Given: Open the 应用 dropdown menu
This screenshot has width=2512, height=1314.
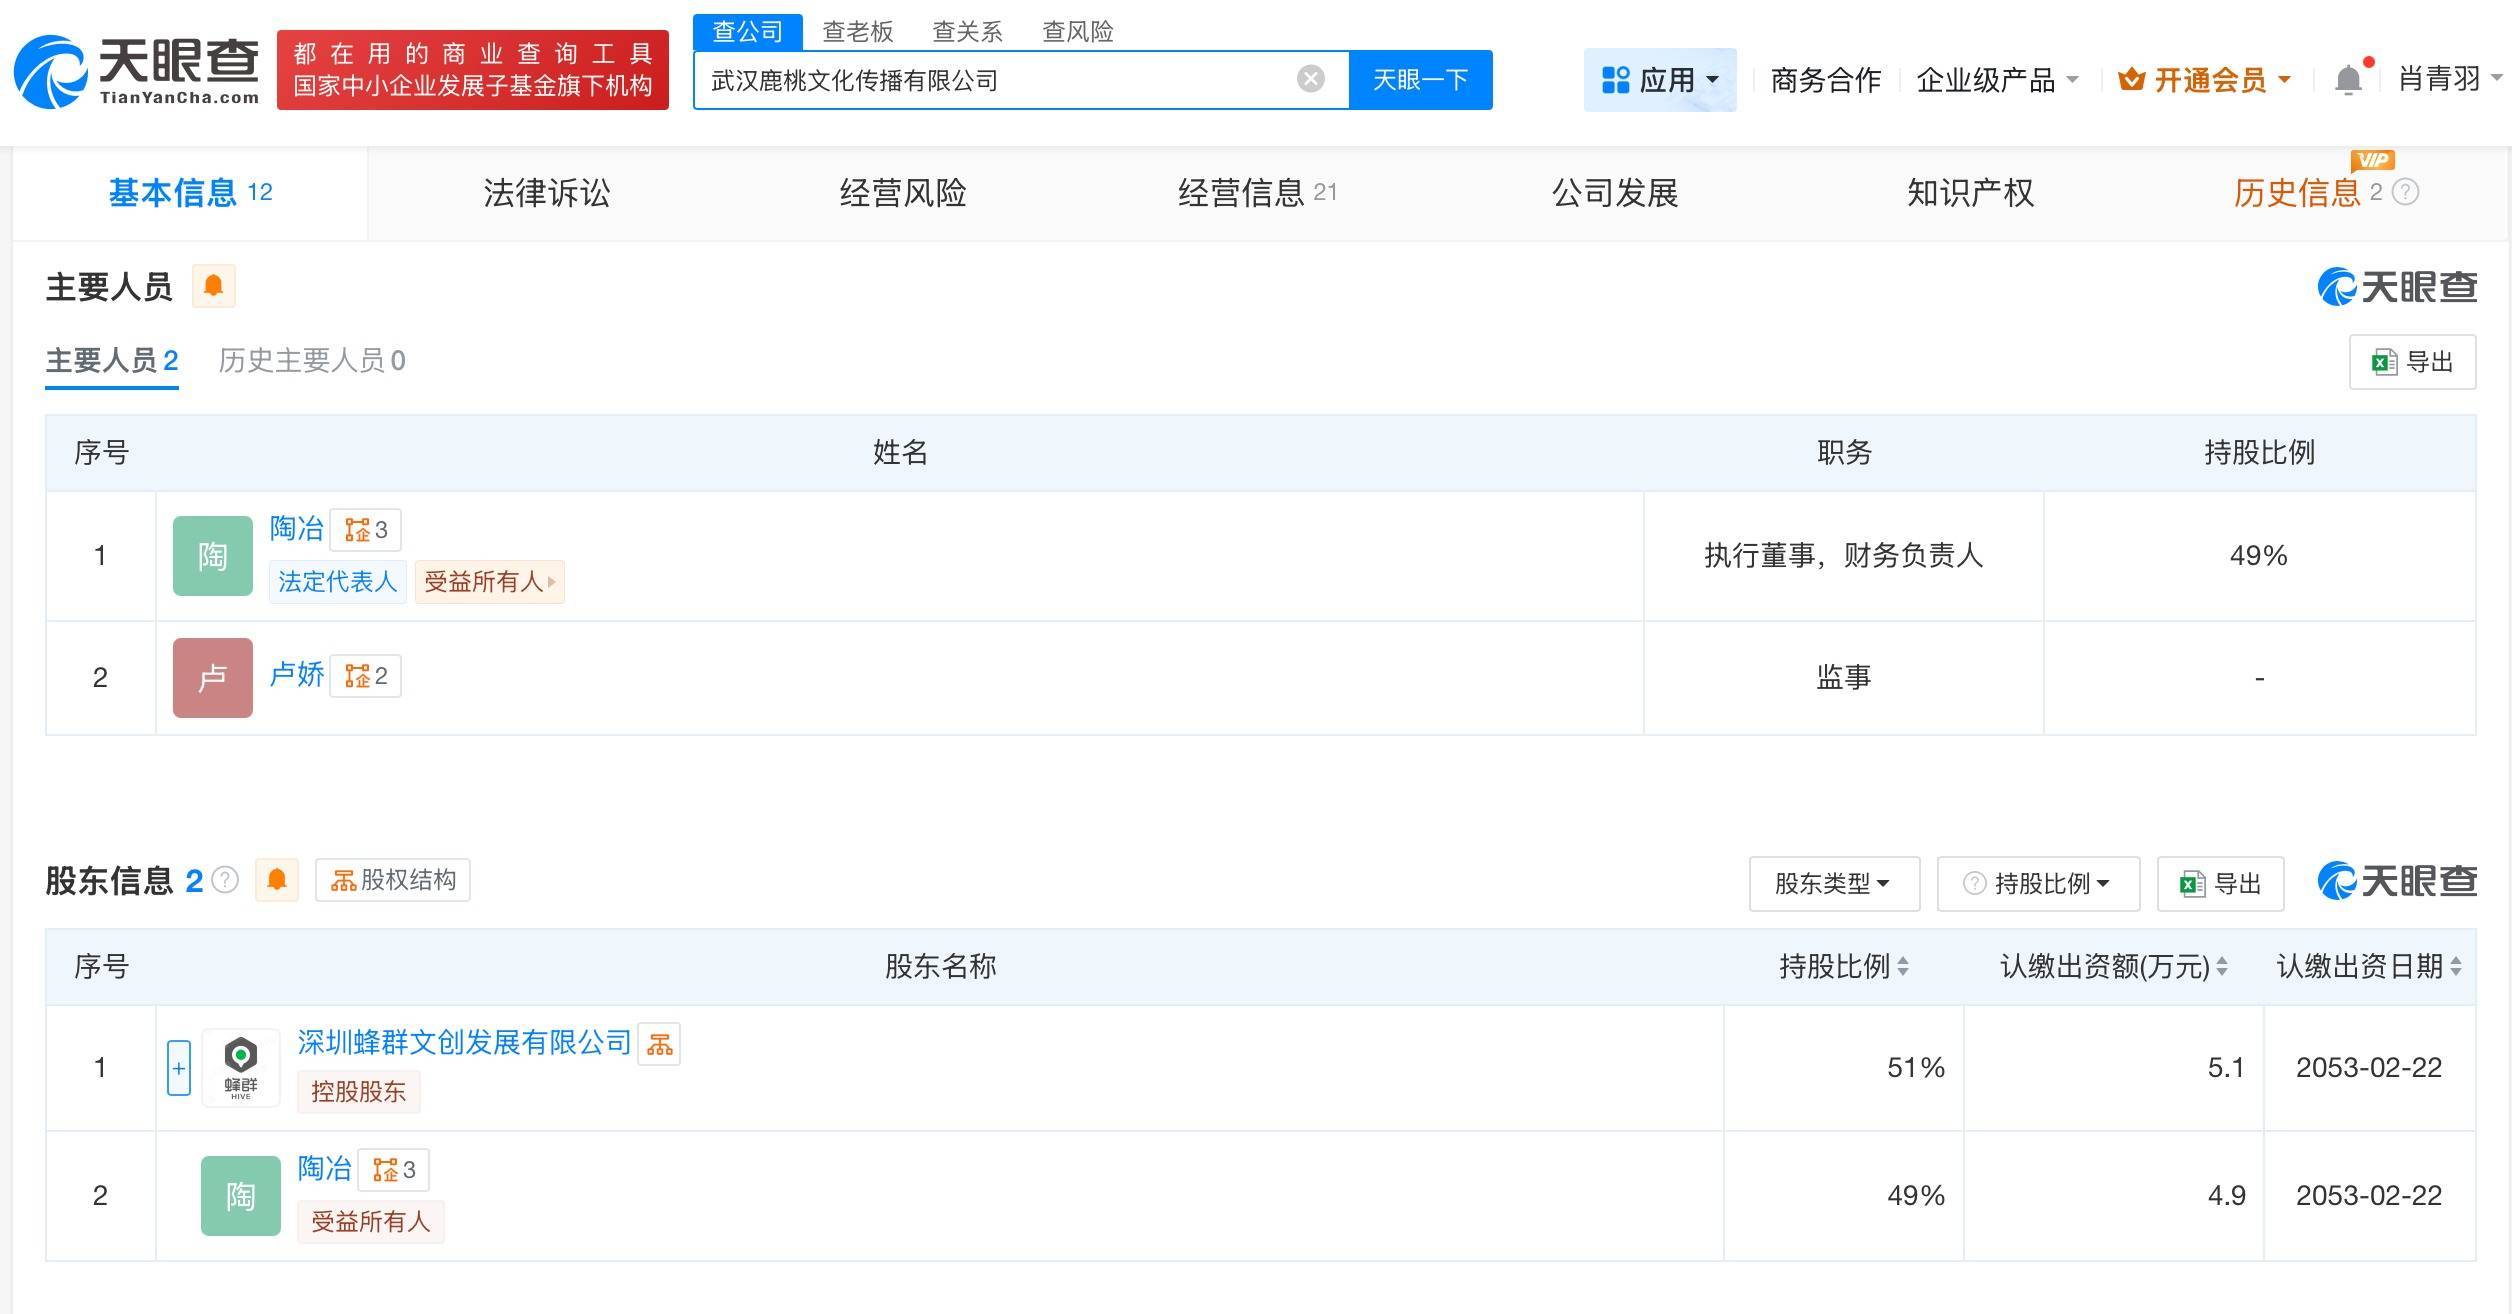Looking at the screenshot, I should [1660, 79].
